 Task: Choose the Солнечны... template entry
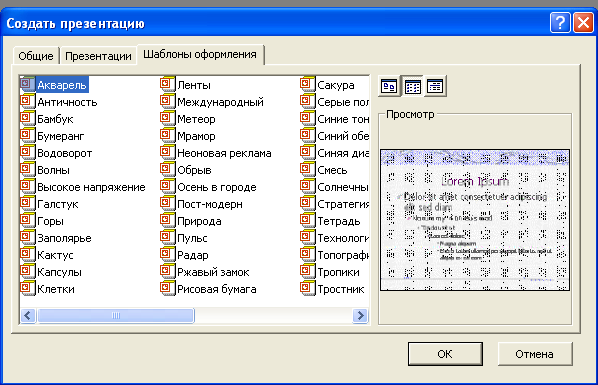pyautogui.click(x=343, y=187)
